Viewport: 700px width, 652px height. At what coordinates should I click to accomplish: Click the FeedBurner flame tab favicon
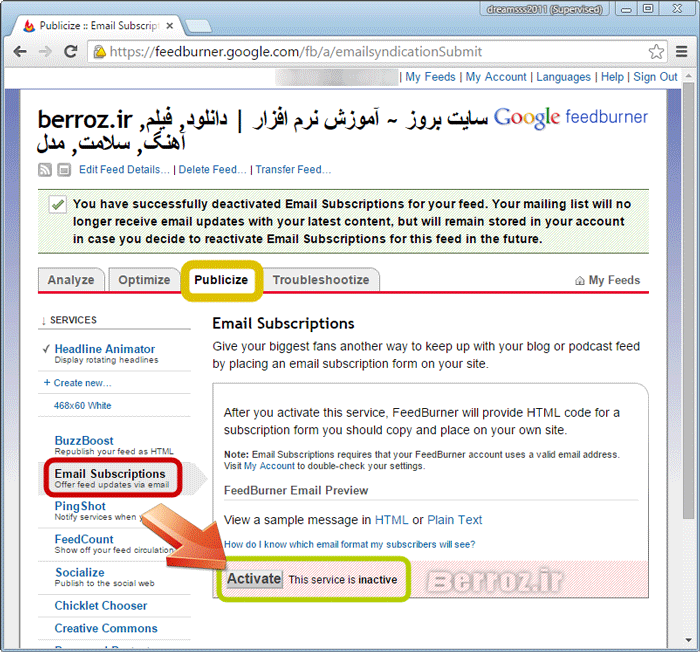[29, 26]
